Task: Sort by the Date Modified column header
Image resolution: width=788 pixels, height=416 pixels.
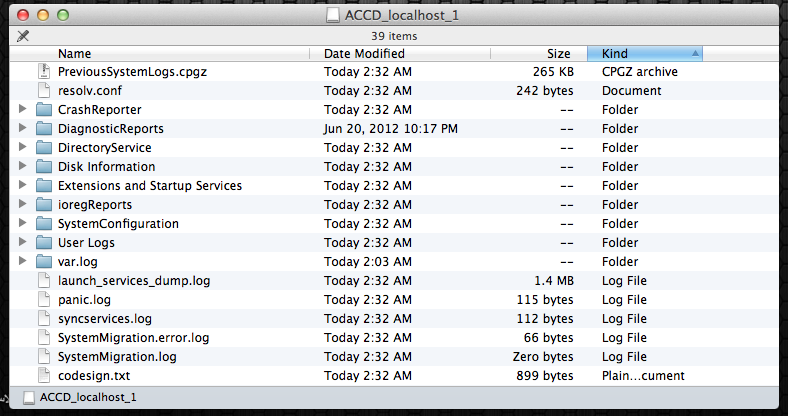Action: (x=364, y=54)
